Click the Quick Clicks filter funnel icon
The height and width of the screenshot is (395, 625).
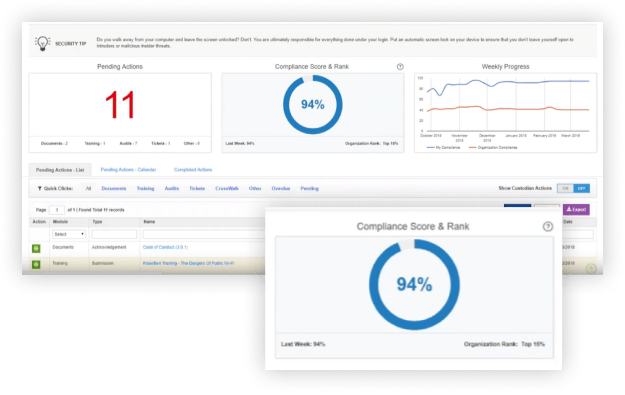39,188
